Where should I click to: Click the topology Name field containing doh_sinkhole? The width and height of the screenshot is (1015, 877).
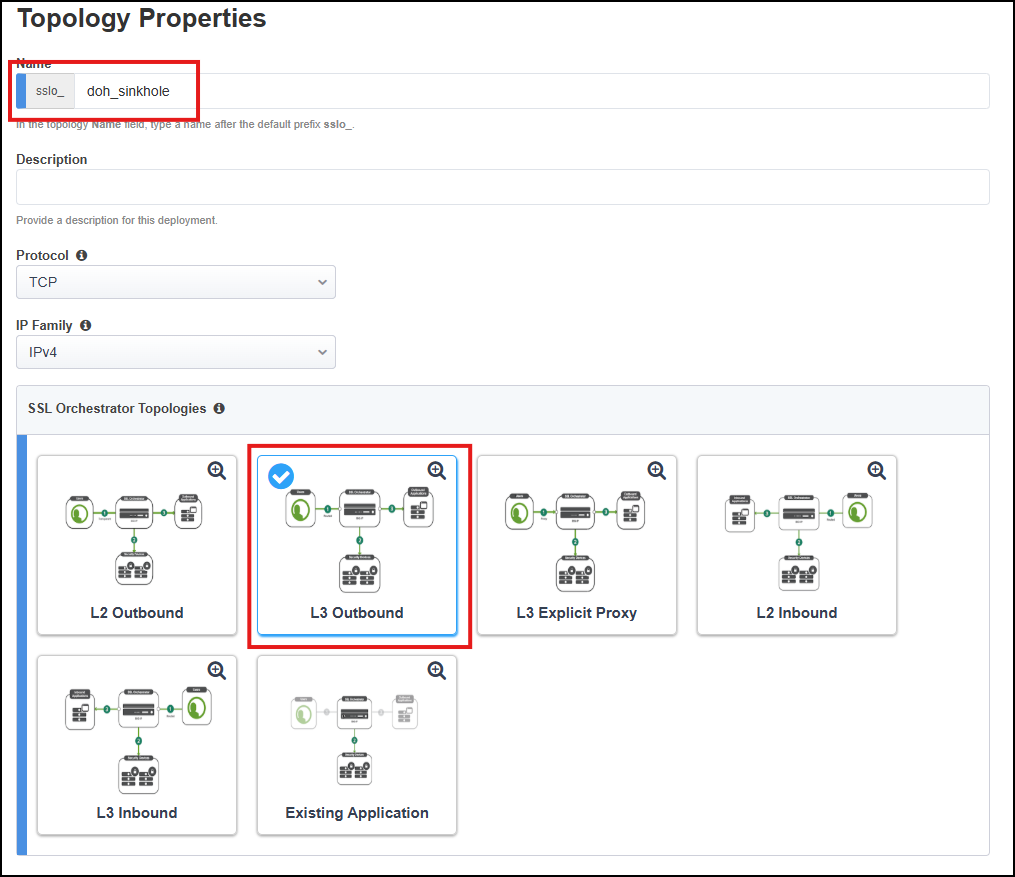point(531,91)
